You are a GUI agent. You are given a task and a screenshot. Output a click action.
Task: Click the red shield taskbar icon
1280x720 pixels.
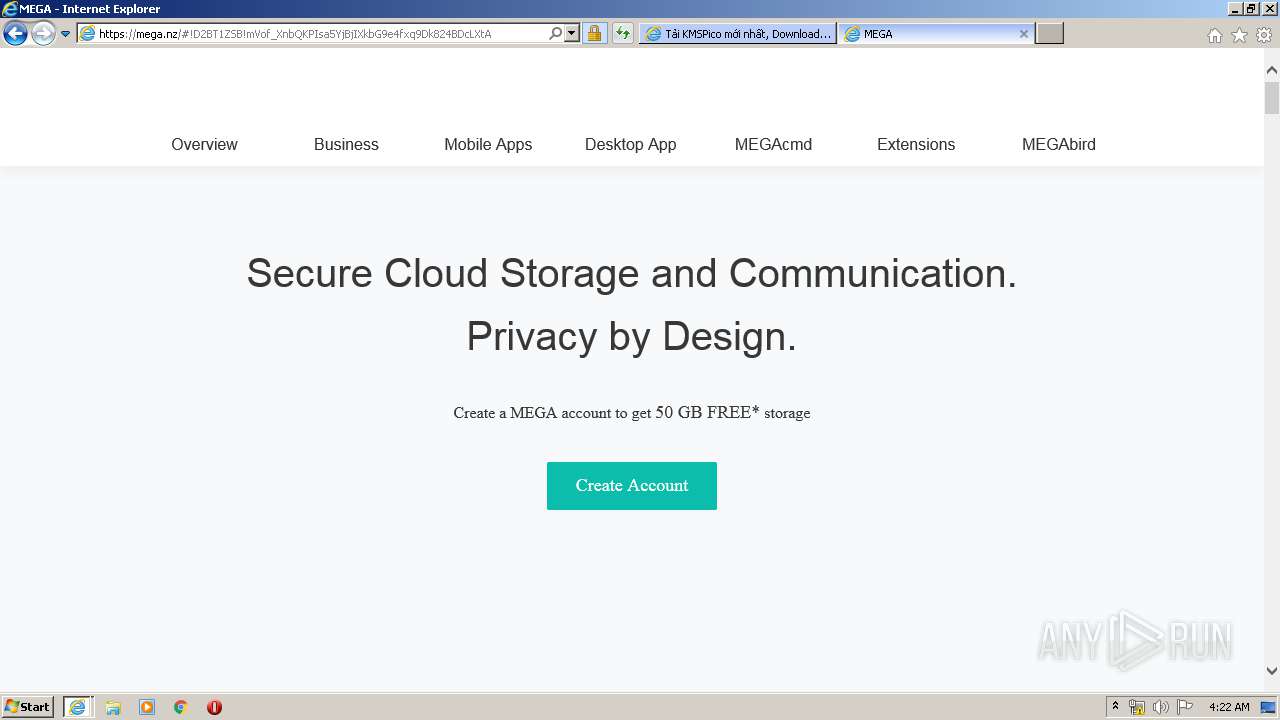point(214,707)
